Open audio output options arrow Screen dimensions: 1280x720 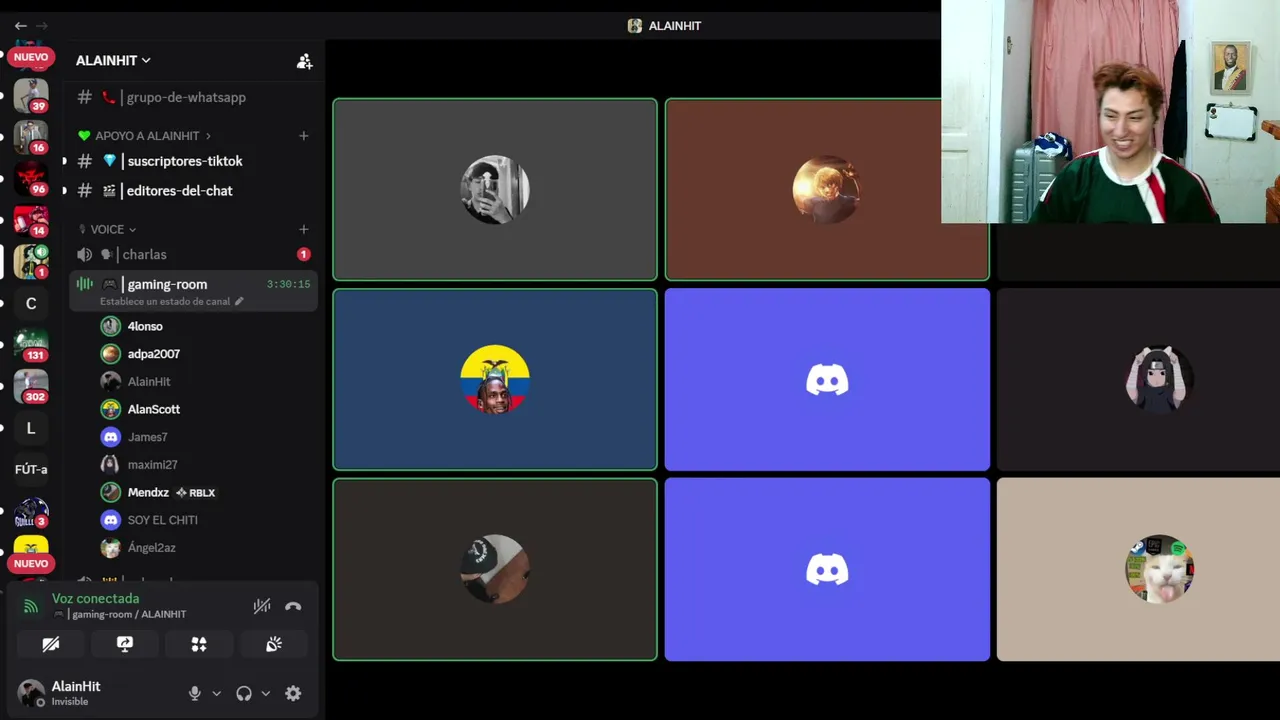coord(265,693)
